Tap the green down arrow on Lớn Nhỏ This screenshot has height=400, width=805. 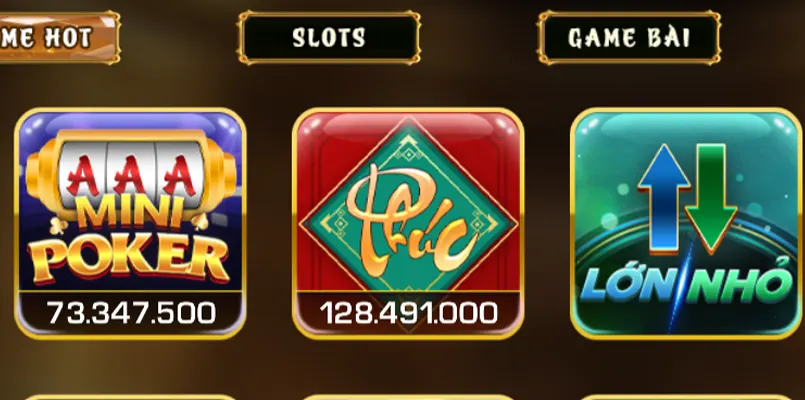pyautogui.click(x=712, y=199)
